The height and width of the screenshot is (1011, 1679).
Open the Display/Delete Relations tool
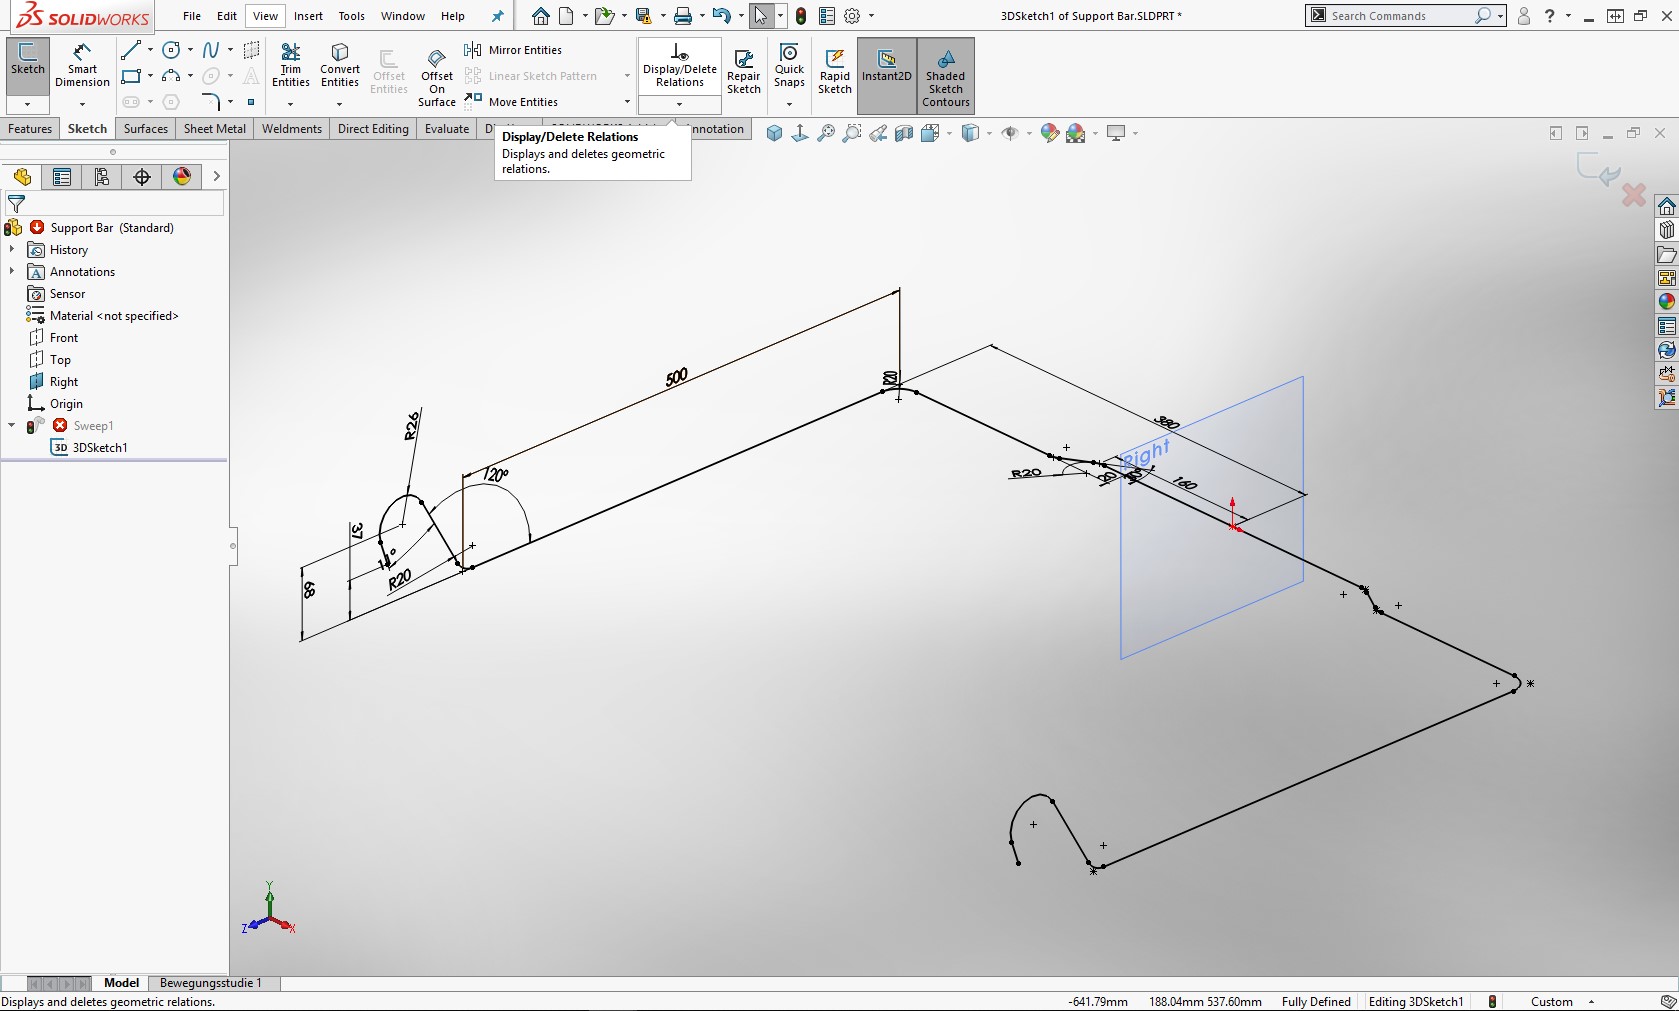(679, 65)
